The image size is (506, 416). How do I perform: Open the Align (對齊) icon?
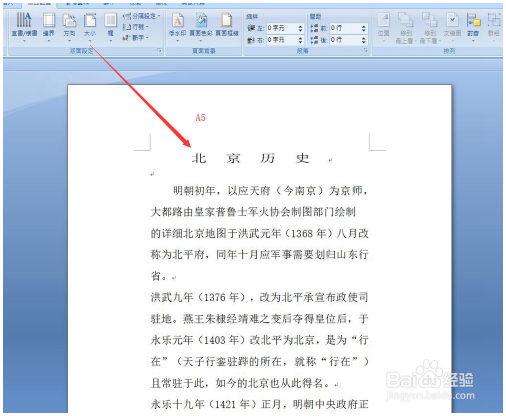(x=473, y=27)
